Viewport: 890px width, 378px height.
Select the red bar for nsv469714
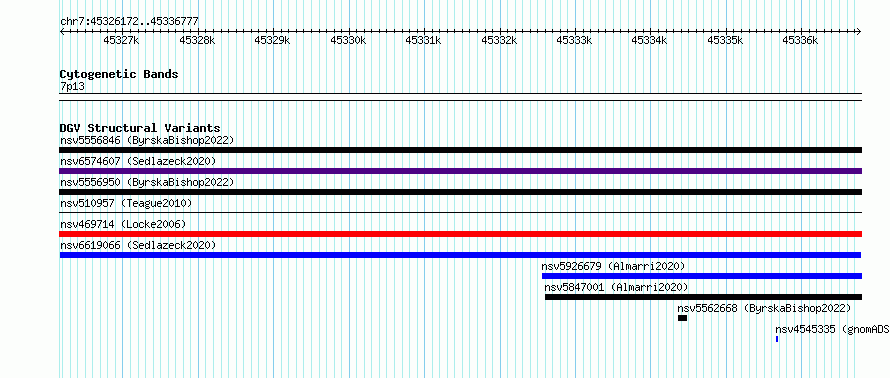coord(460,234)
